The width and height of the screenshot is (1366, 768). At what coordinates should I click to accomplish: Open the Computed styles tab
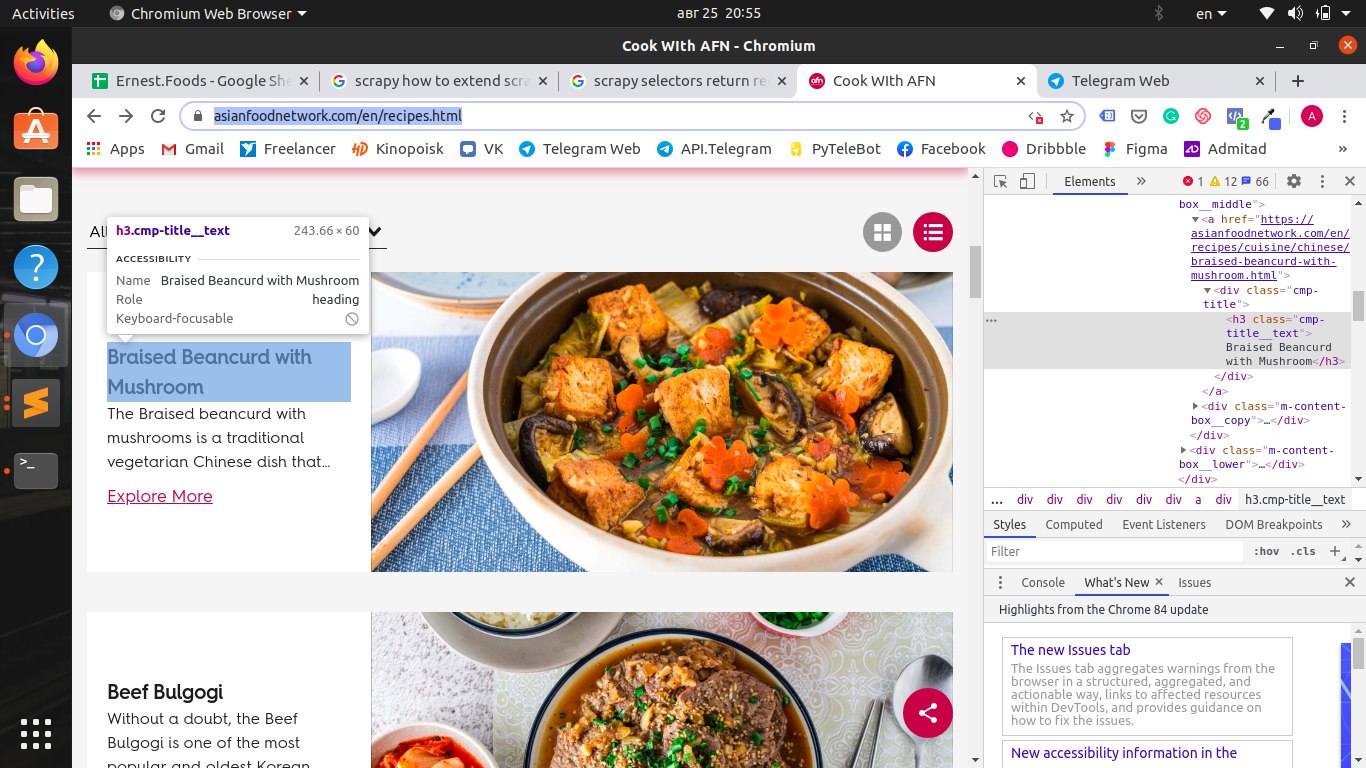click(x=1074, y=524)
